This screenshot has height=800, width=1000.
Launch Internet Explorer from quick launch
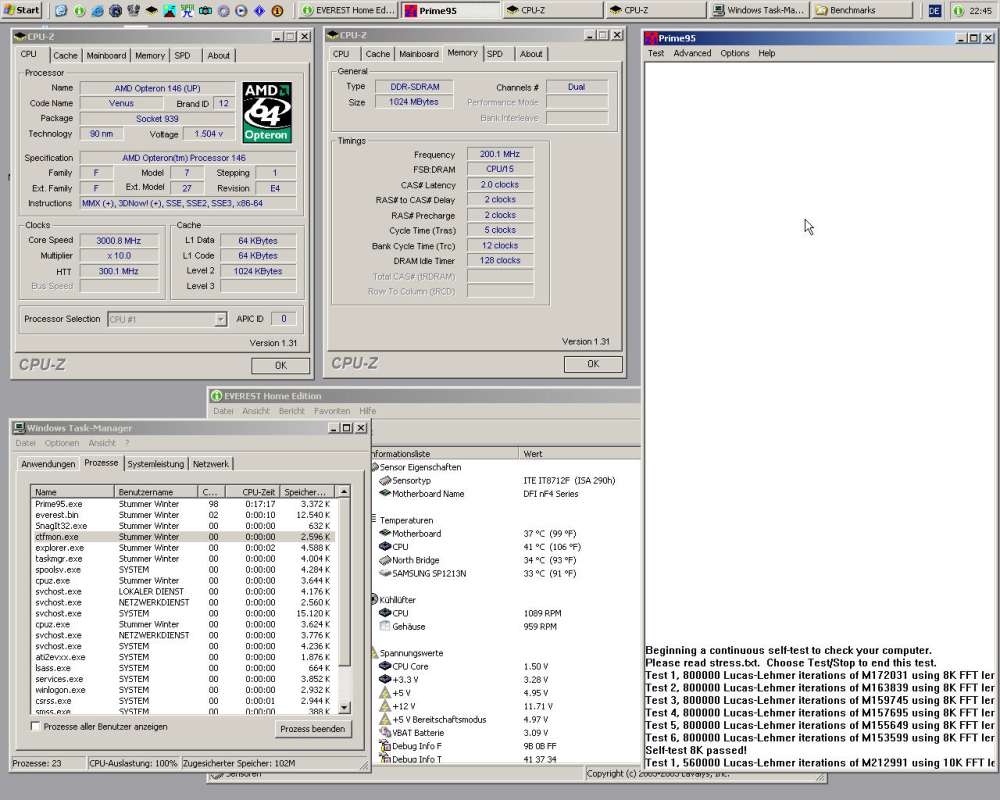97,10
